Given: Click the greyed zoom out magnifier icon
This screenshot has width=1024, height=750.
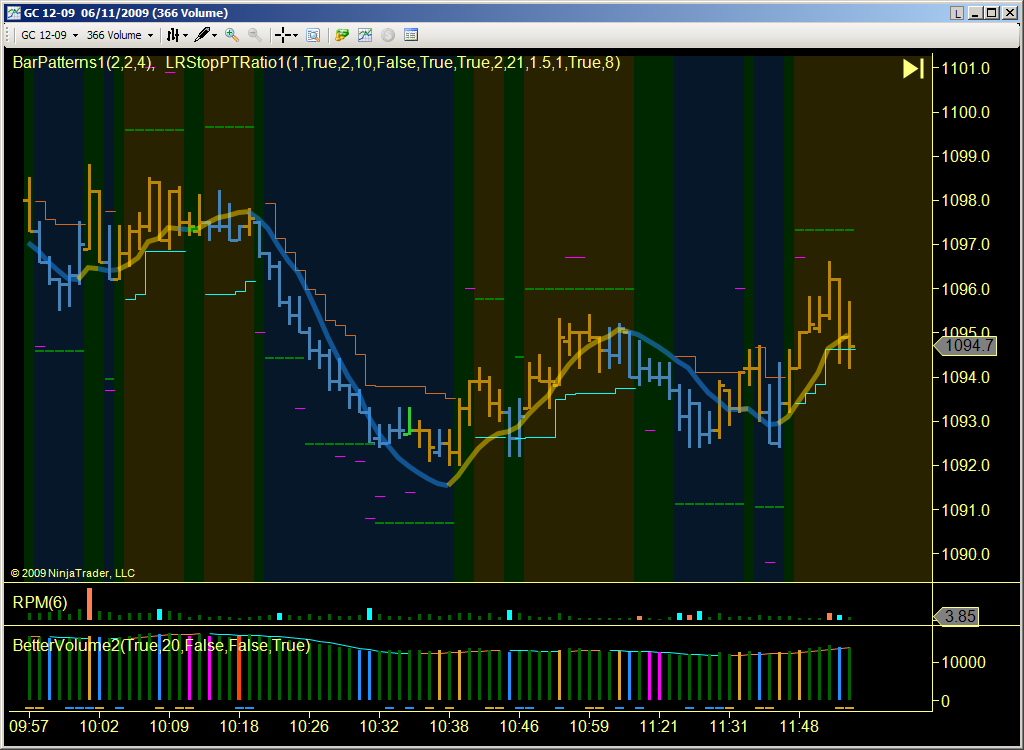Looking at the screenshot, I should pos(255,35).
